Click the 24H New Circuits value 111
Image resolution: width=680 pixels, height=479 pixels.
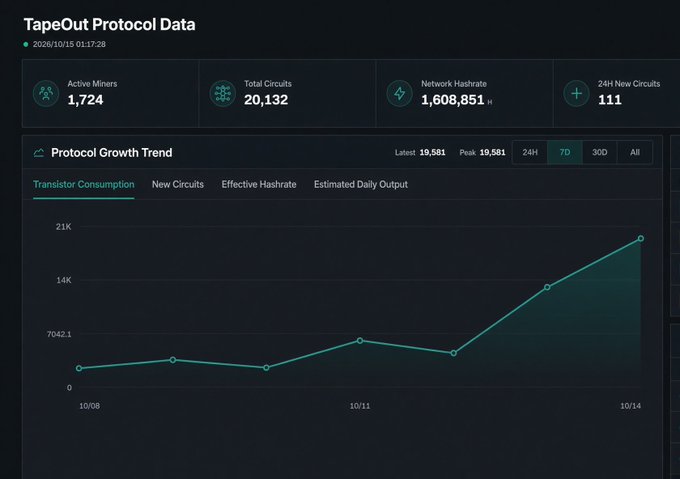(x=610, y=100)
